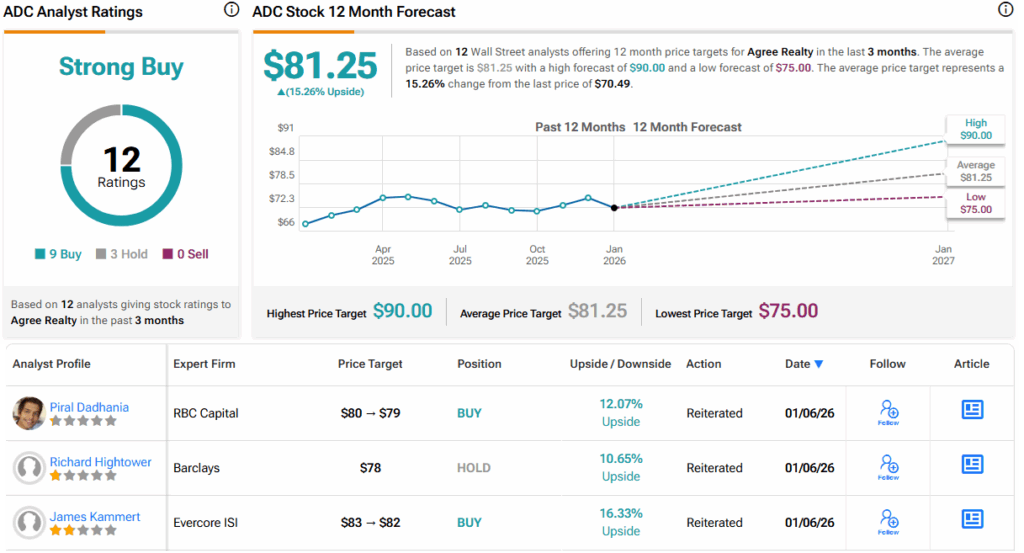Screen dimensions: 1024x553
Task: Click the Jan 2026 chart data point
Action: [614, 207]
